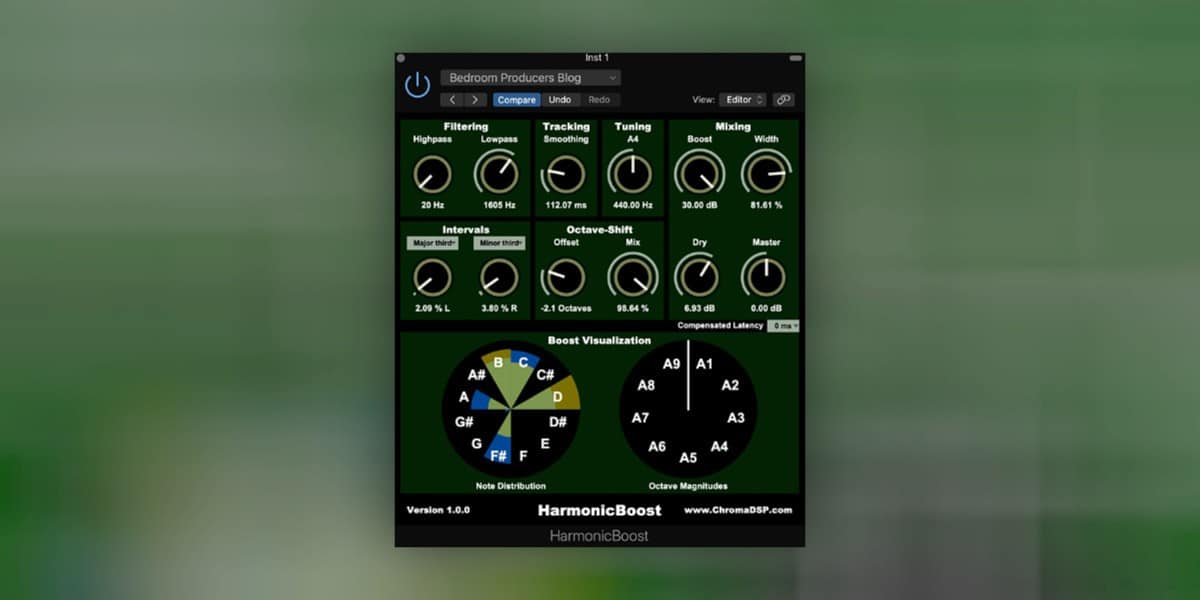
Task: Click the link chain icon button
Action: (x=784, y=100)
